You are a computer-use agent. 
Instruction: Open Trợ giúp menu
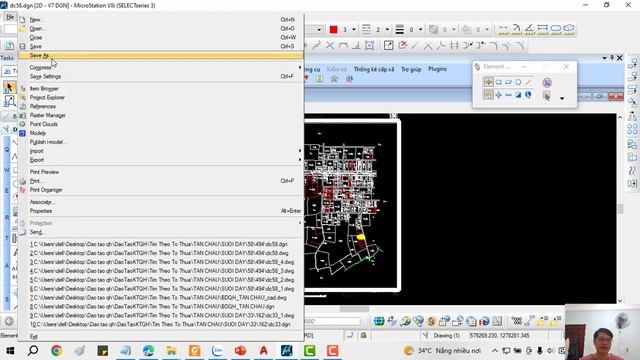[x=411, y=69]
